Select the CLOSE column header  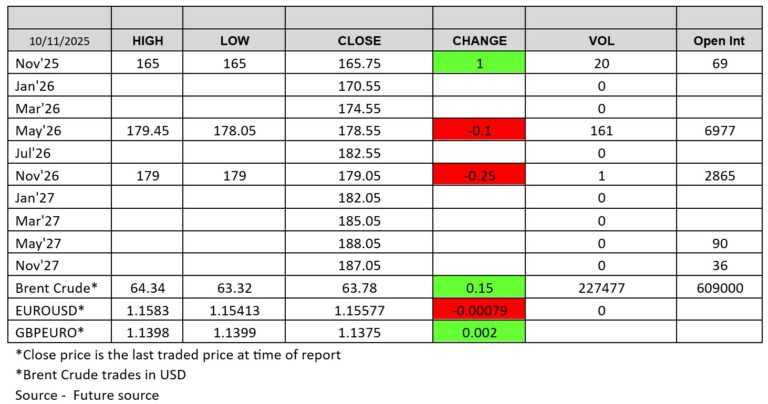359,41
